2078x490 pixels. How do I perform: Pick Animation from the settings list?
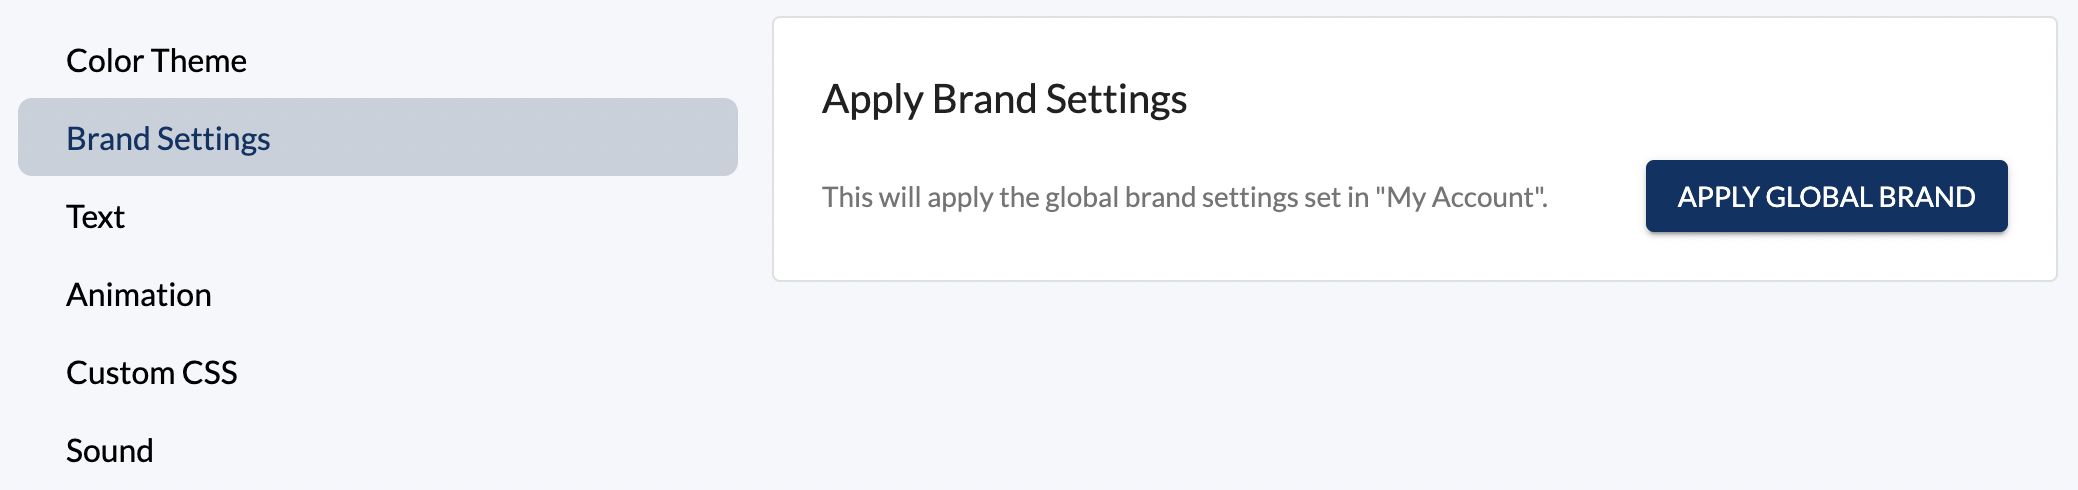139,295
